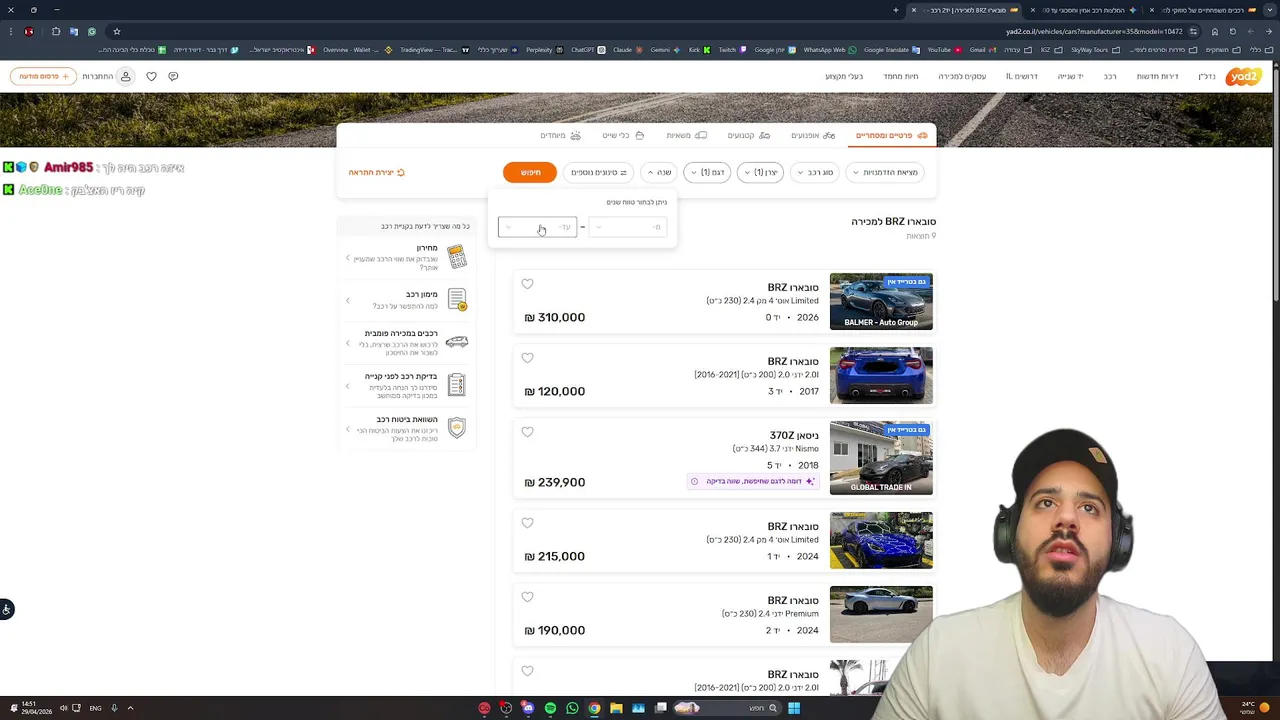Save the Subaru BRZ 310,000 listing with heart
Image resolution: width=1280 pixels, height=720 pixels.
pos(527,284)
